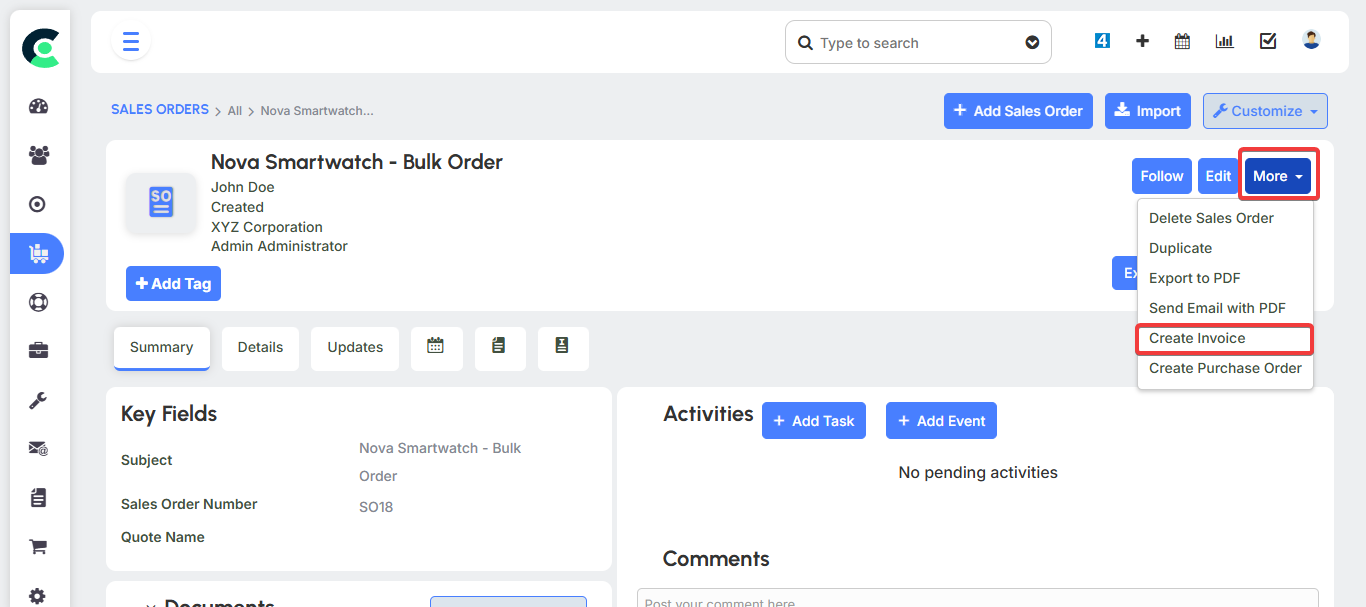1366x607 pixels.
Task: Click the Sales Orders cart icon in sidebar
Action: pyautogui.click(x=37, y=253)
